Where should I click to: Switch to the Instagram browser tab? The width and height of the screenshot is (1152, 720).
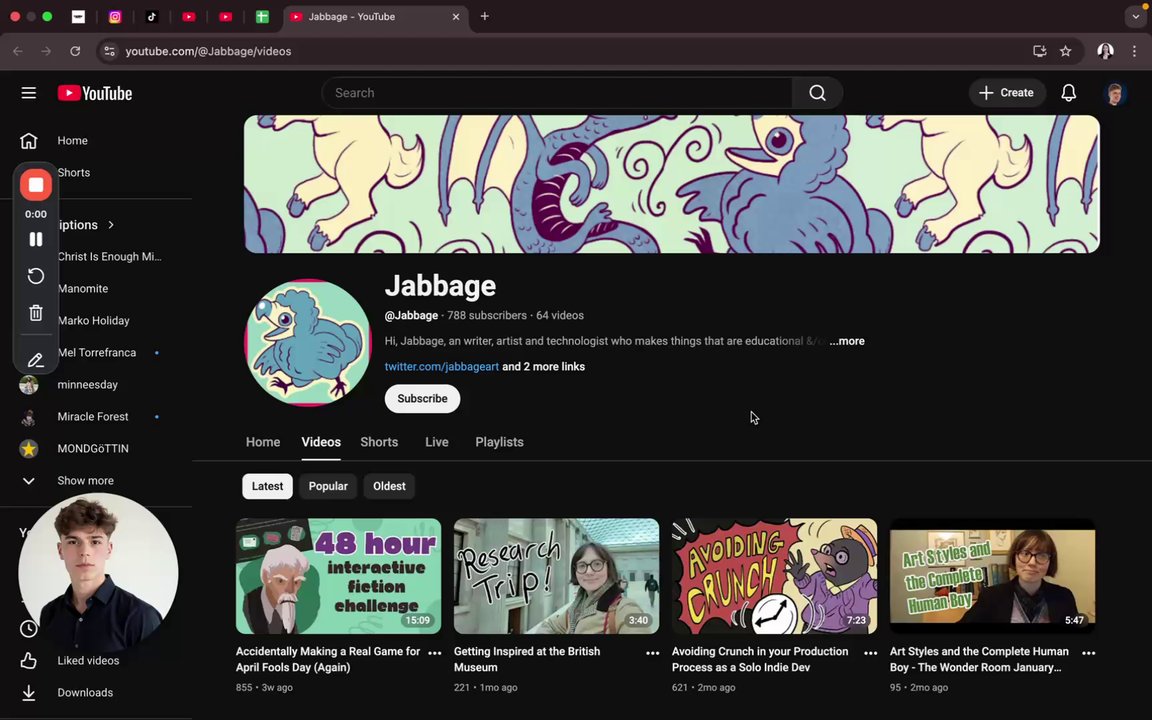(115, 16)
